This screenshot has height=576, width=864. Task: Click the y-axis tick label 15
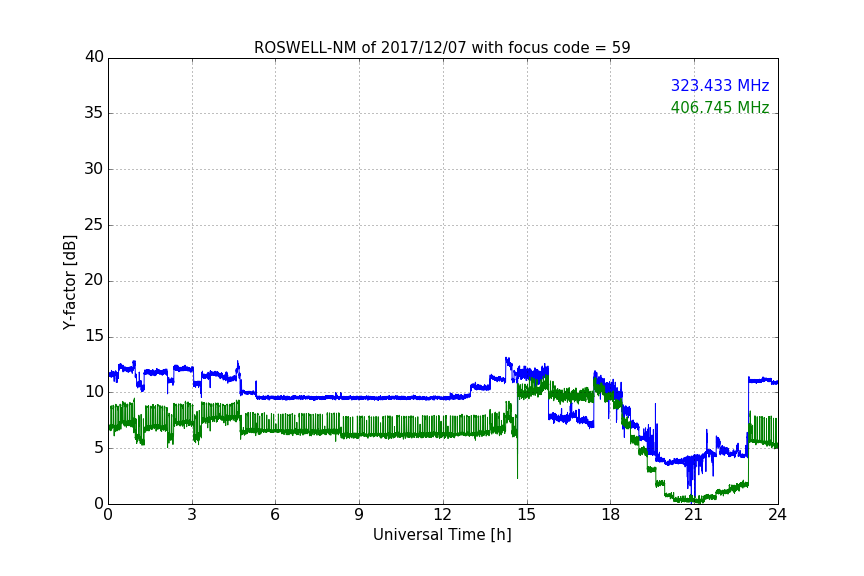click(x=94, y=336)
